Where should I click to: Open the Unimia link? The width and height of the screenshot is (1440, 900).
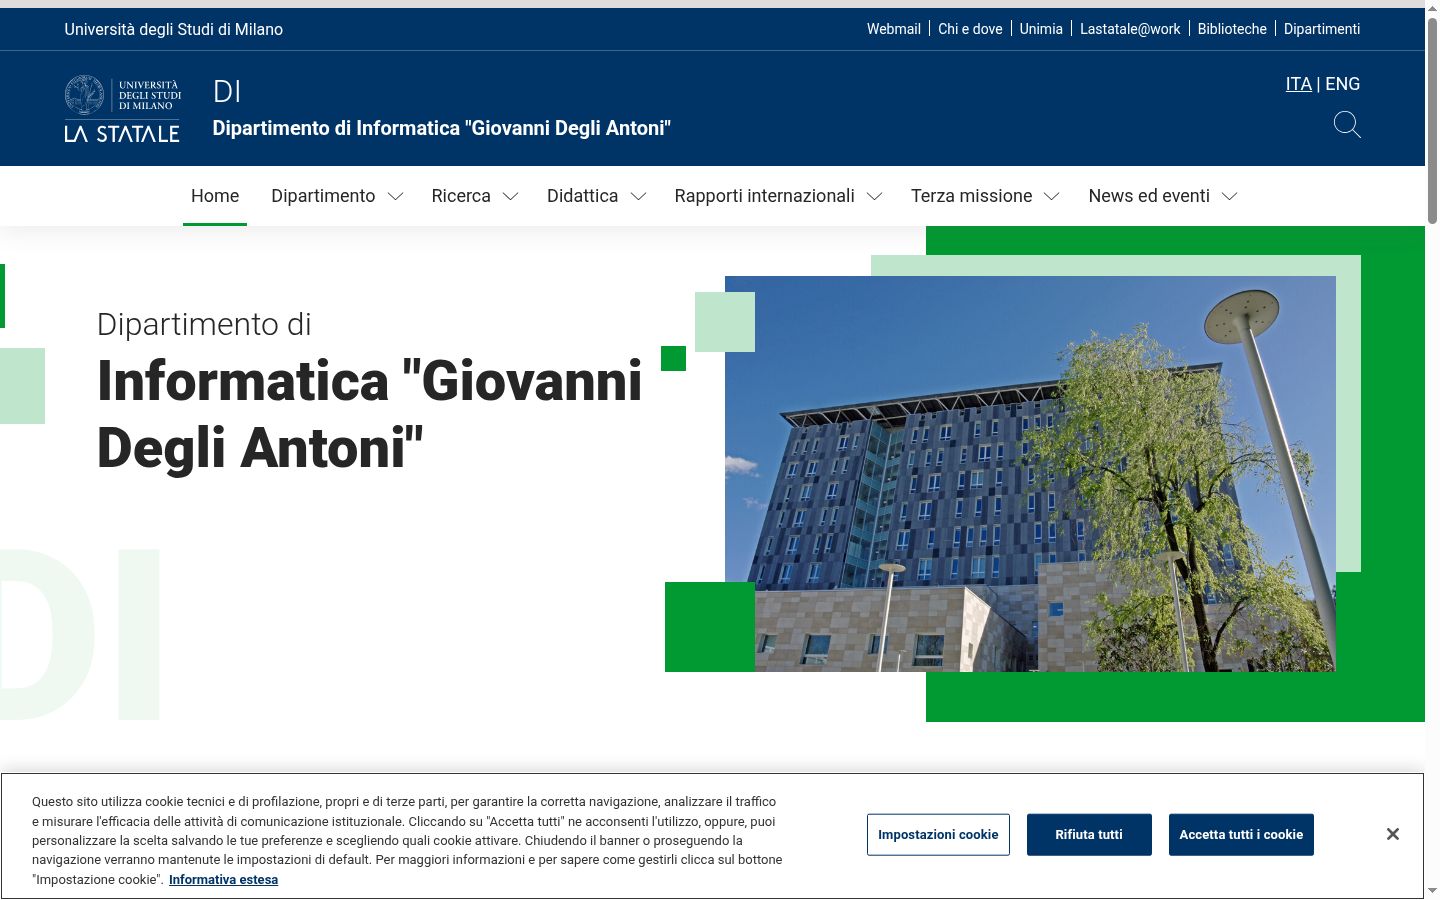1041,29
